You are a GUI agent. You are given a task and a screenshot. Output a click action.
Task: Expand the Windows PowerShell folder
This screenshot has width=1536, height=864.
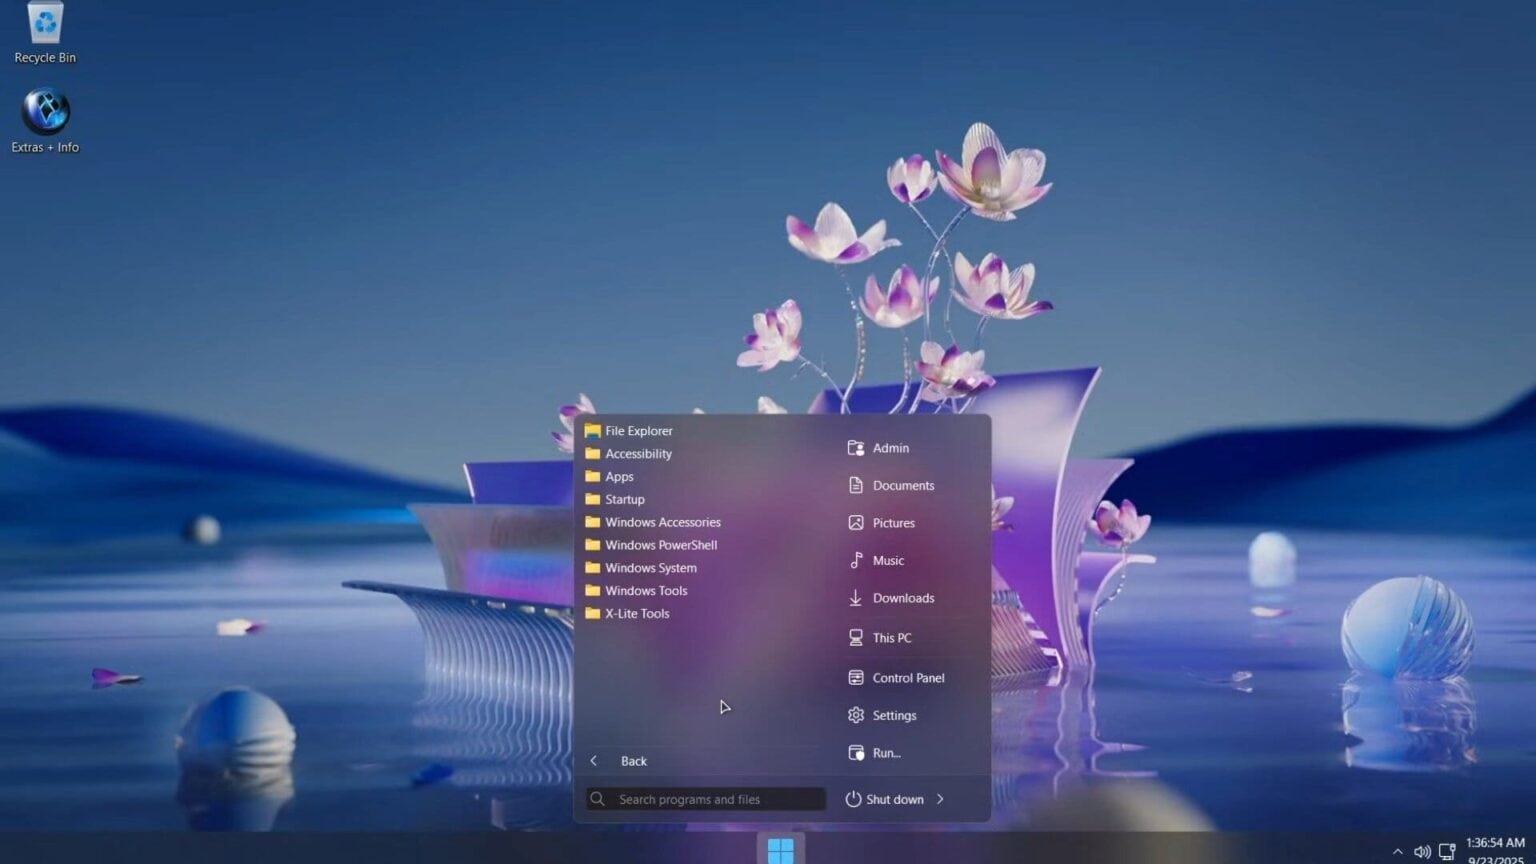tap(660, 545)
